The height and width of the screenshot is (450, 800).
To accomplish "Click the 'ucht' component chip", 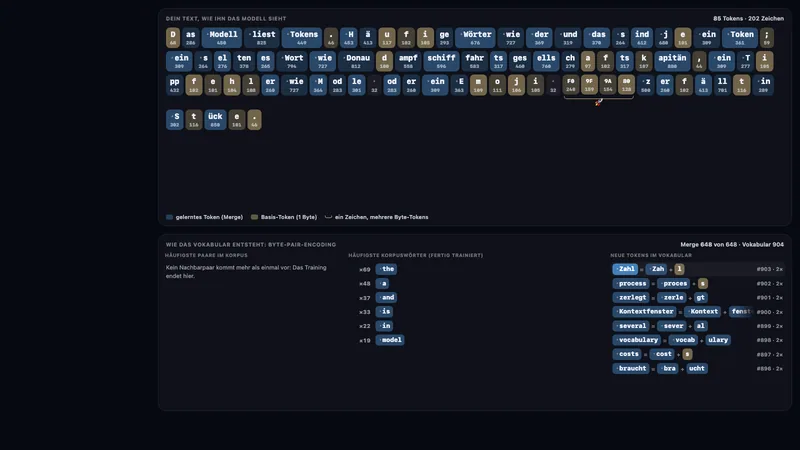I will [x=696, y=368].
